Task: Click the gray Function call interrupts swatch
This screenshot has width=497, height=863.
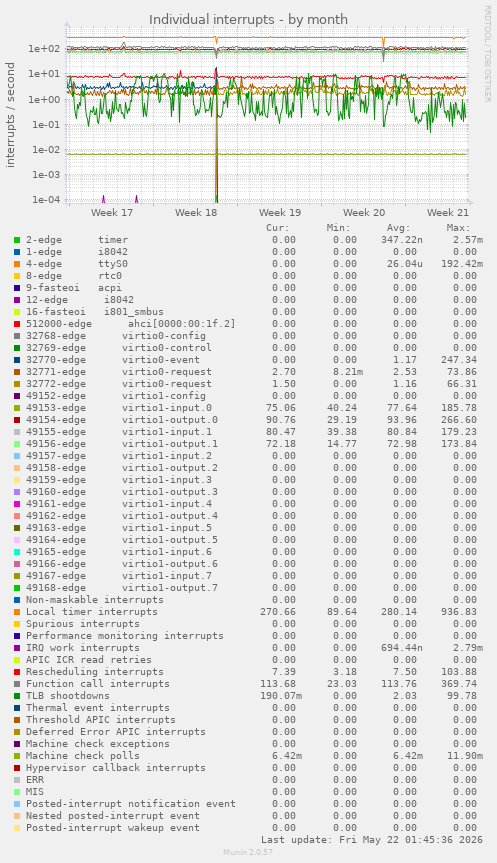Action: click(x=17, y=684)
